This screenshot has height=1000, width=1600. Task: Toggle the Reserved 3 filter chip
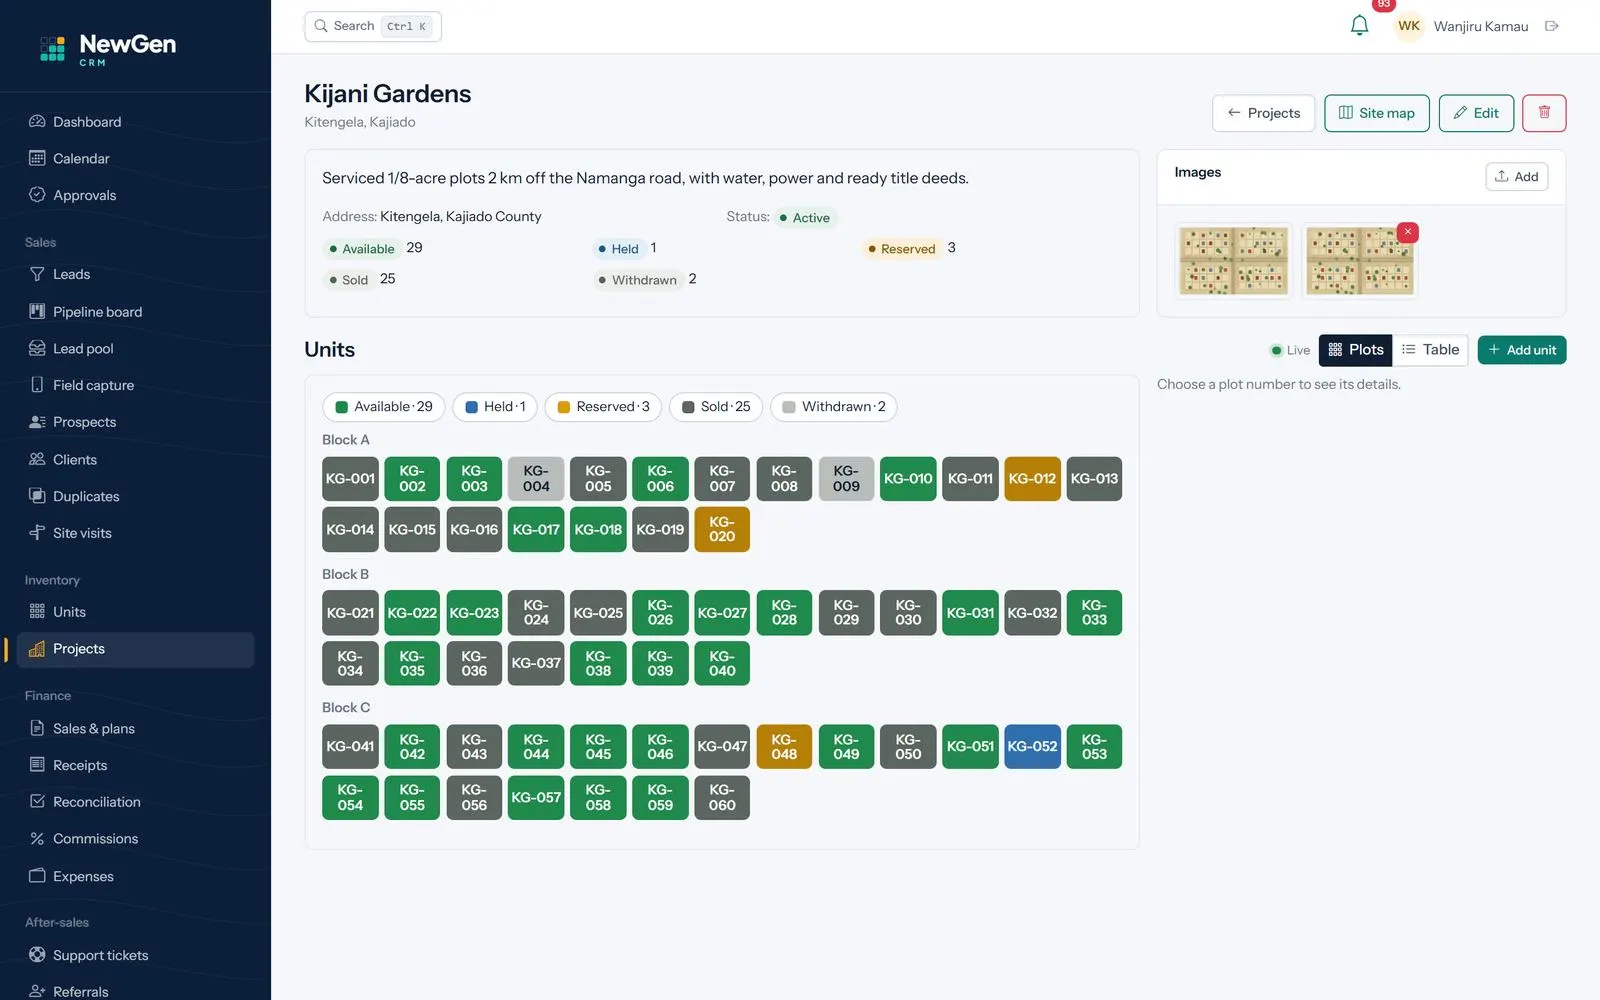tap(603, 407)
